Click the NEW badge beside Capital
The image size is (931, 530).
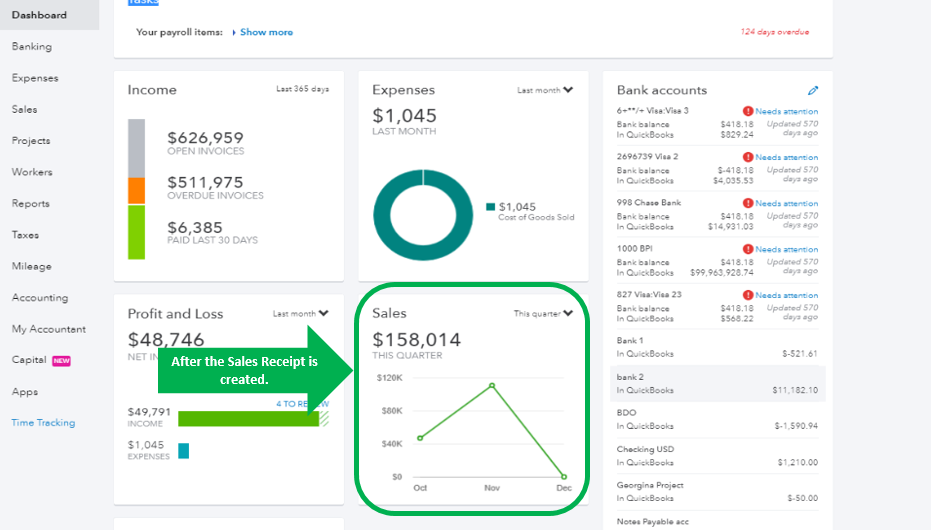coord(61,360)
